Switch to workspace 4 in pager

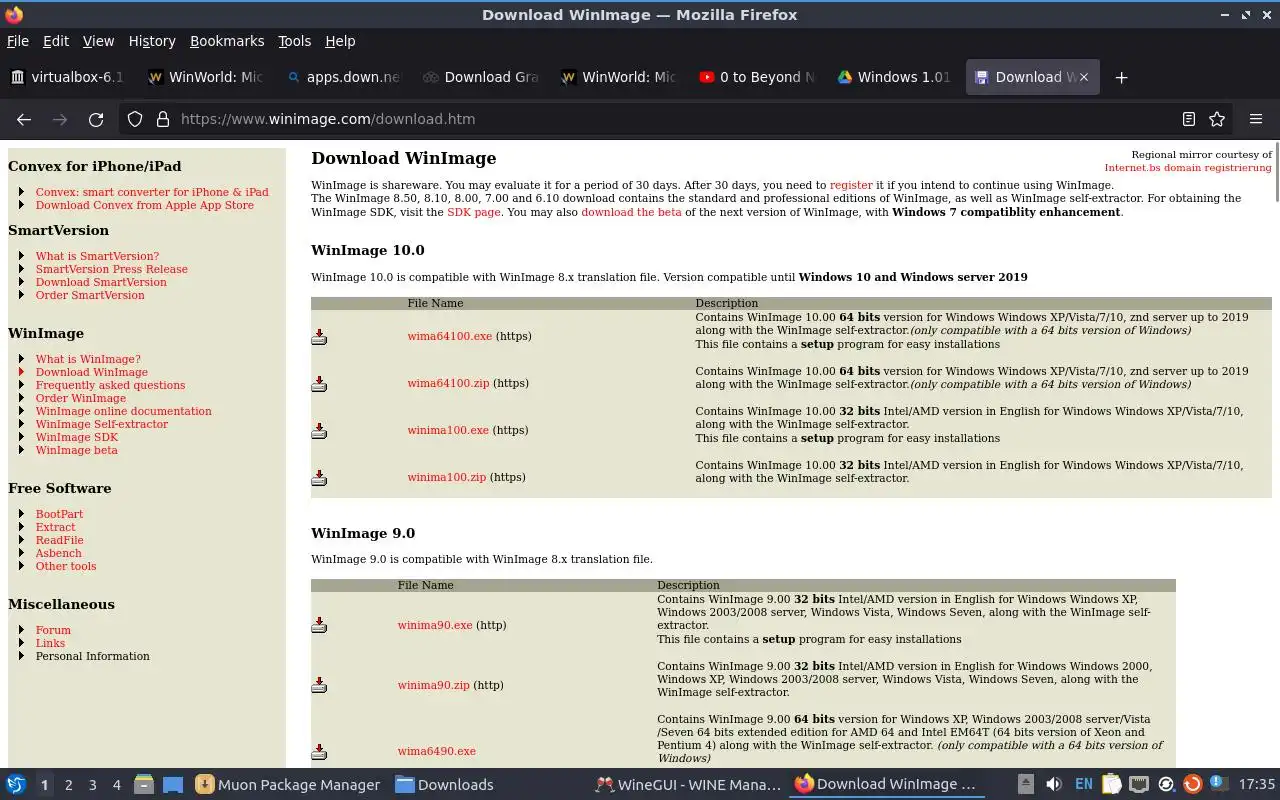point(117,785)
